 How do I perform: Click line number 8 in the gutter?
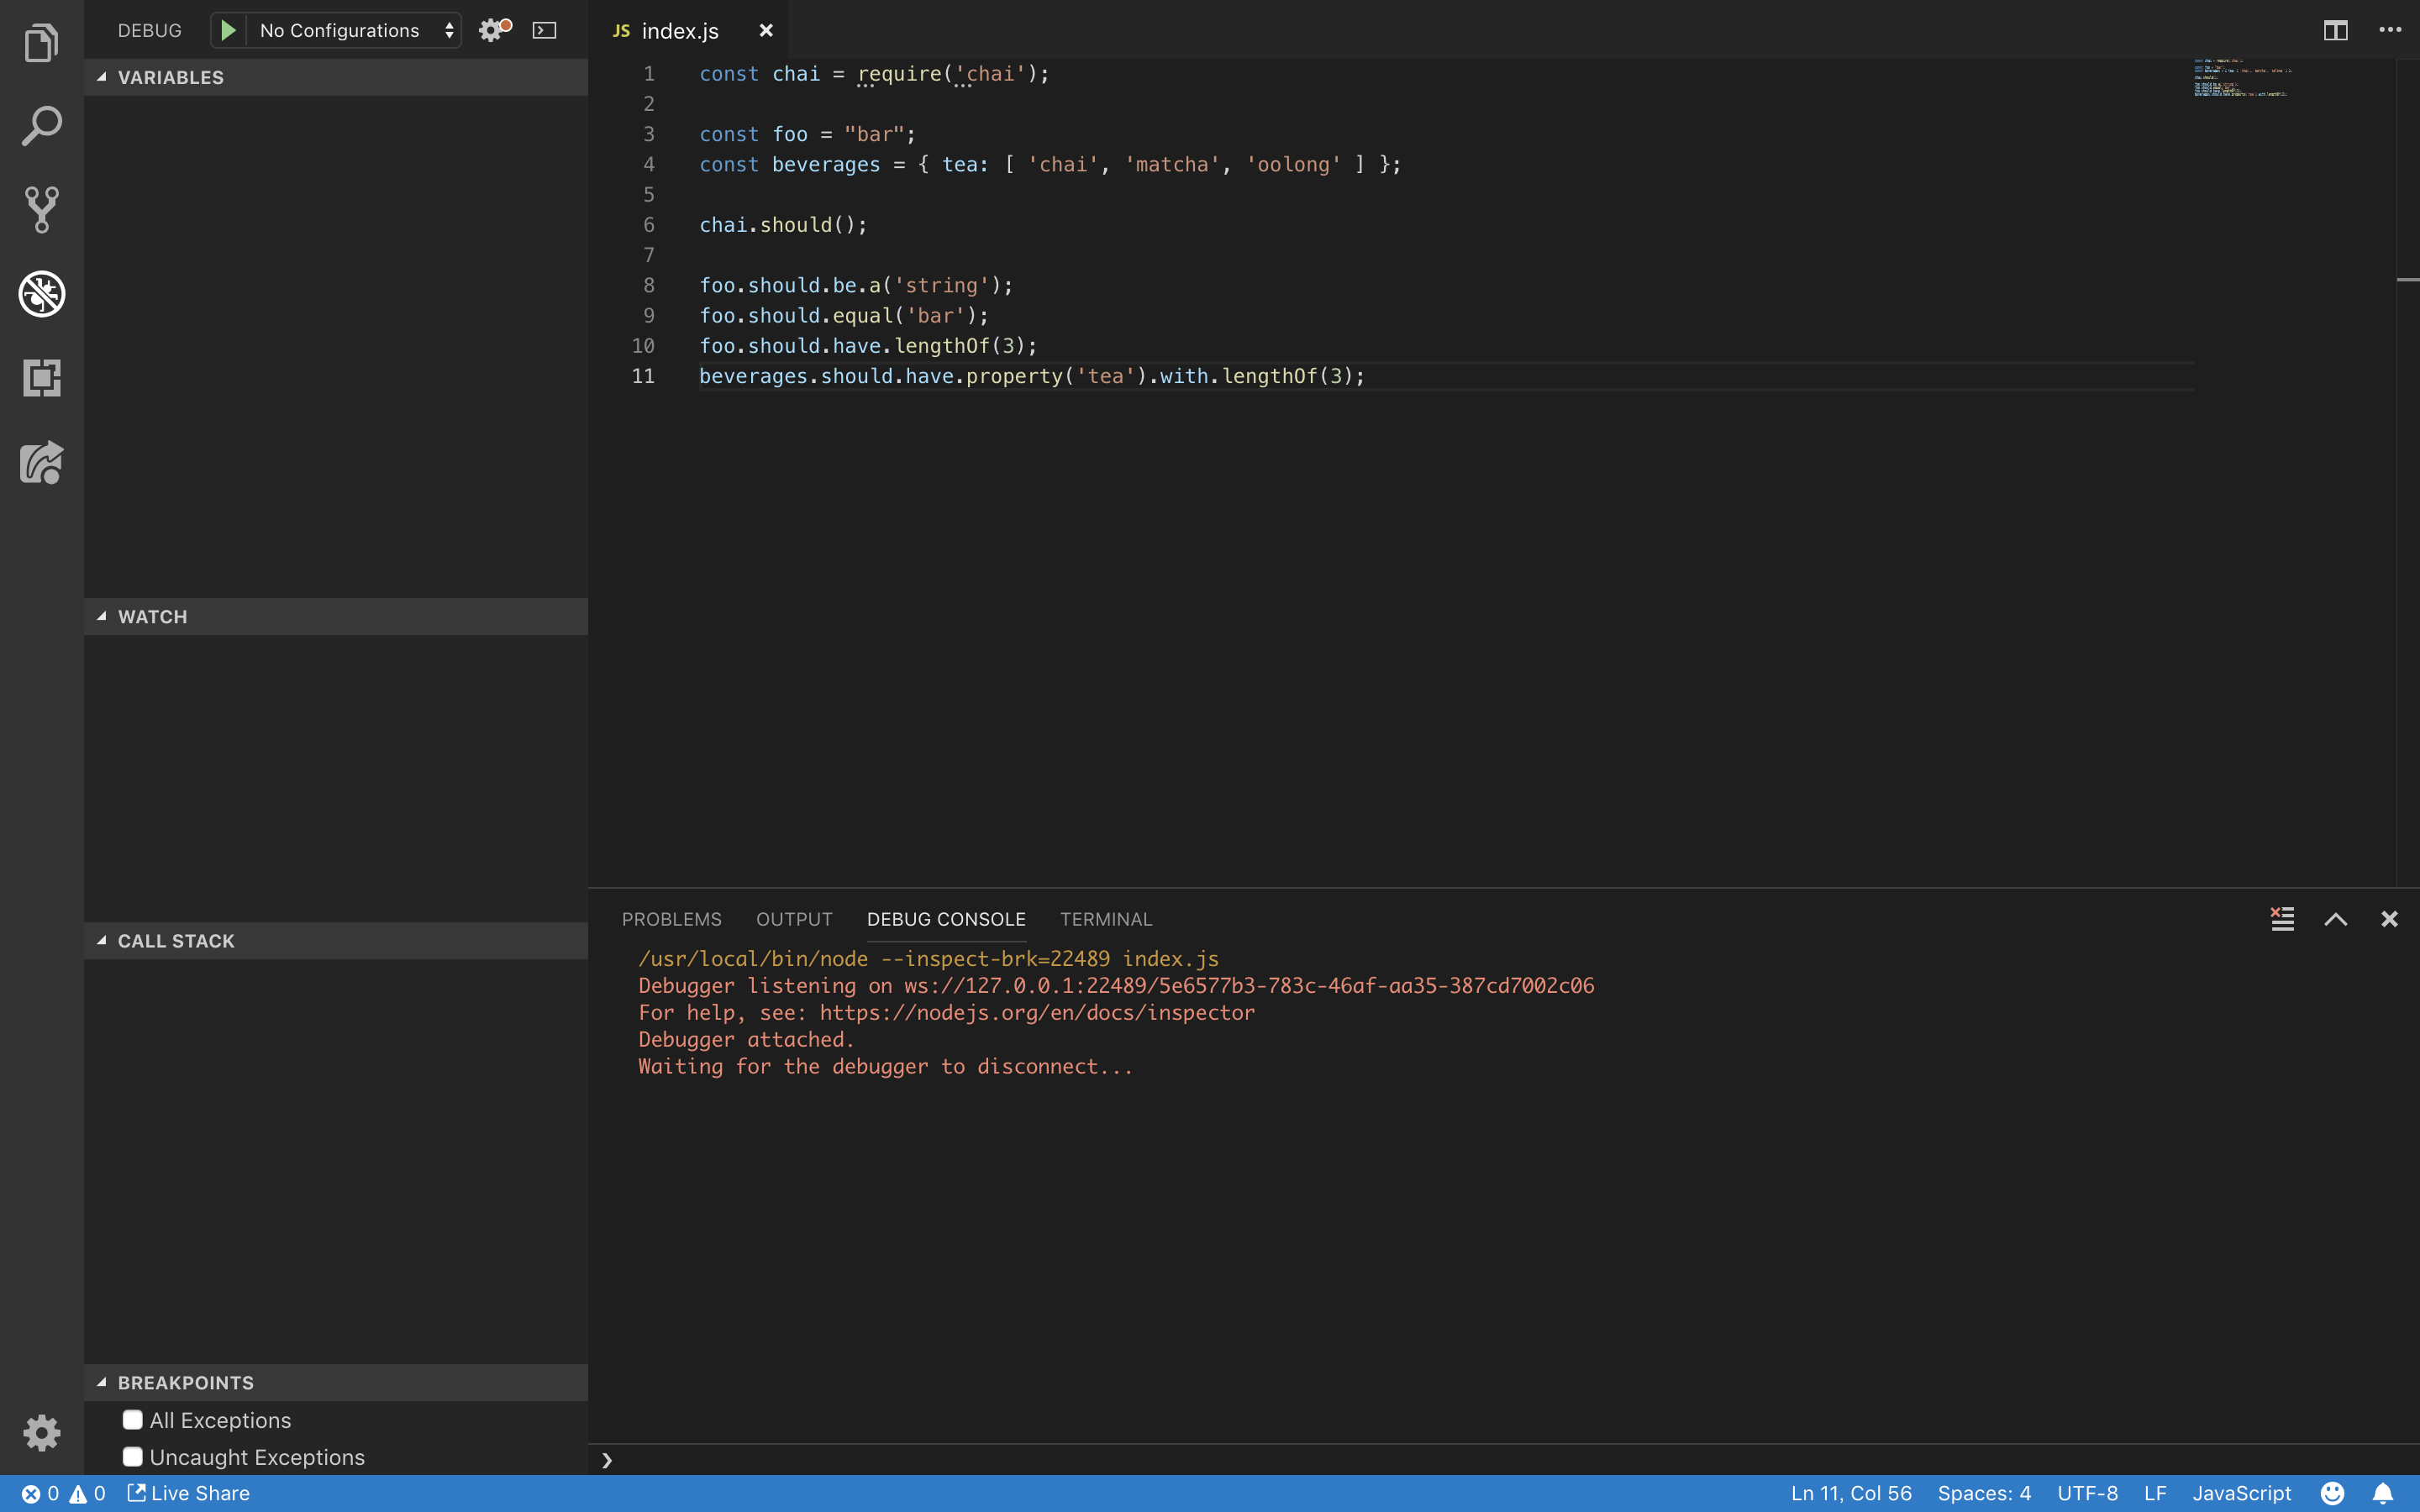649,285
